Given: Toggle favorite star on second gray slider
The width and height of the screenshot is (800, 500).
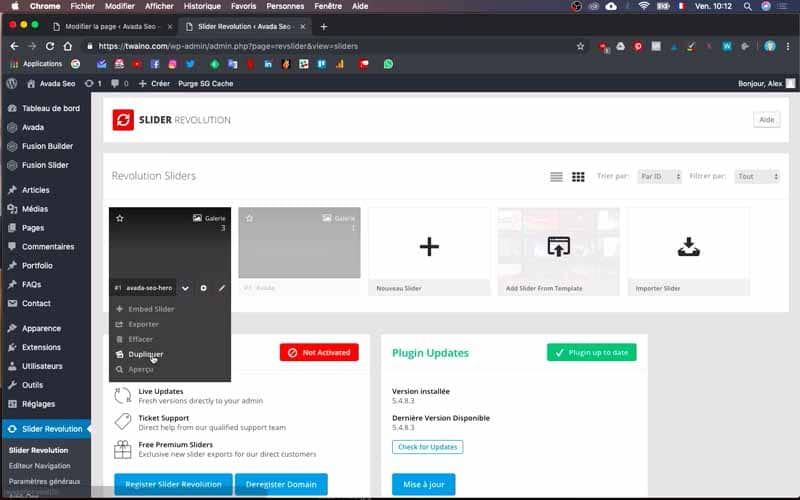Looking at the screenshot, I should 249,218.
